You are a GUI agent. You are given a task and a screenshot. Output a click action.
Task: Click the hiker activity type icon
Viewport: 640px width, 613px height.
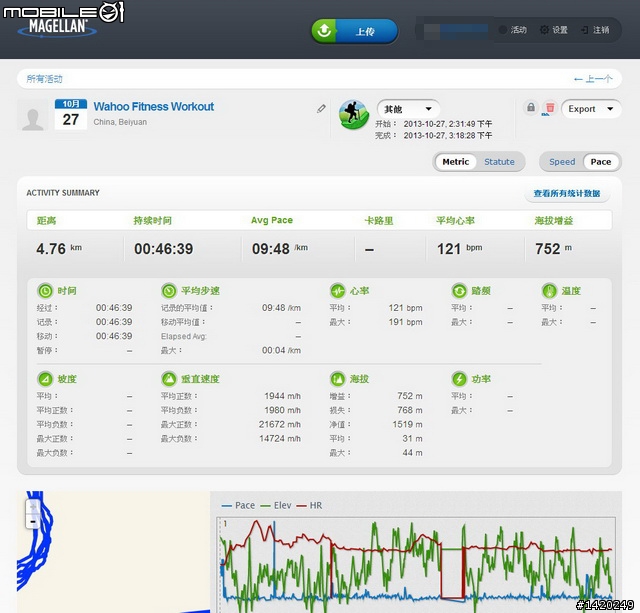pyautogui.click(x=354, y=115)
